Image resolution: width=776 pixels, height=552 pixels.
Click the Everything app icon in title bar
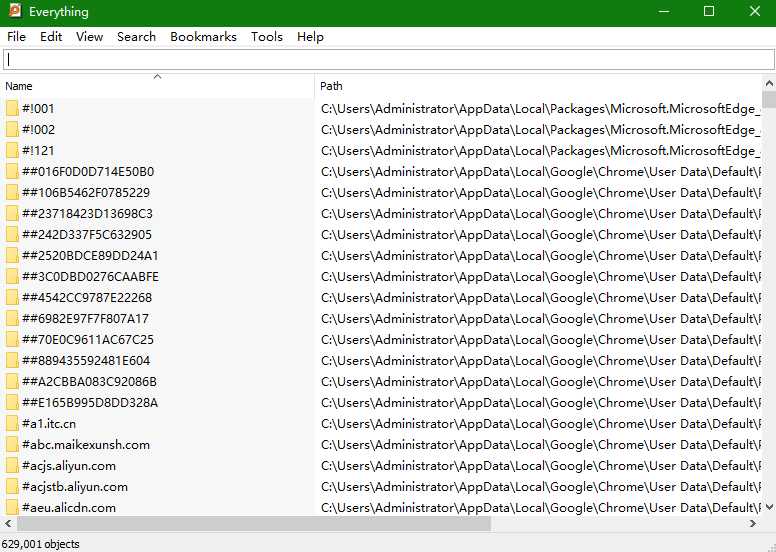(x=15, y=11)
